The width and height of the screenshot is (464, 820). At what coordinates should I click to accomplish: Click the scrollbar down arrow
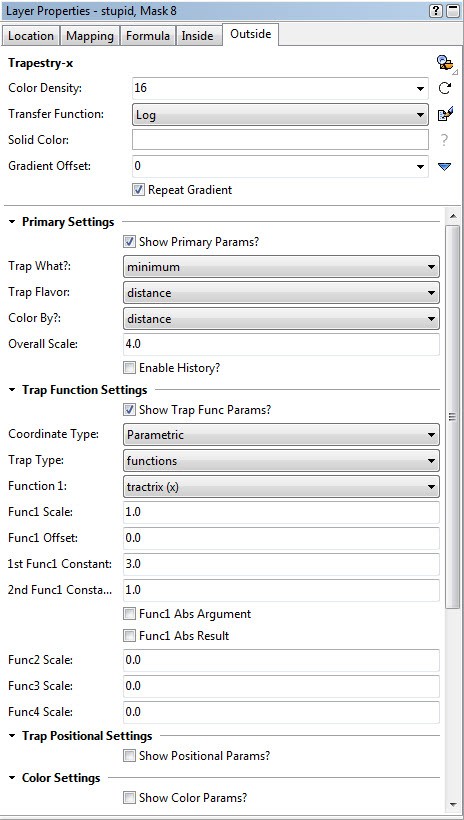tap(453, 804)
